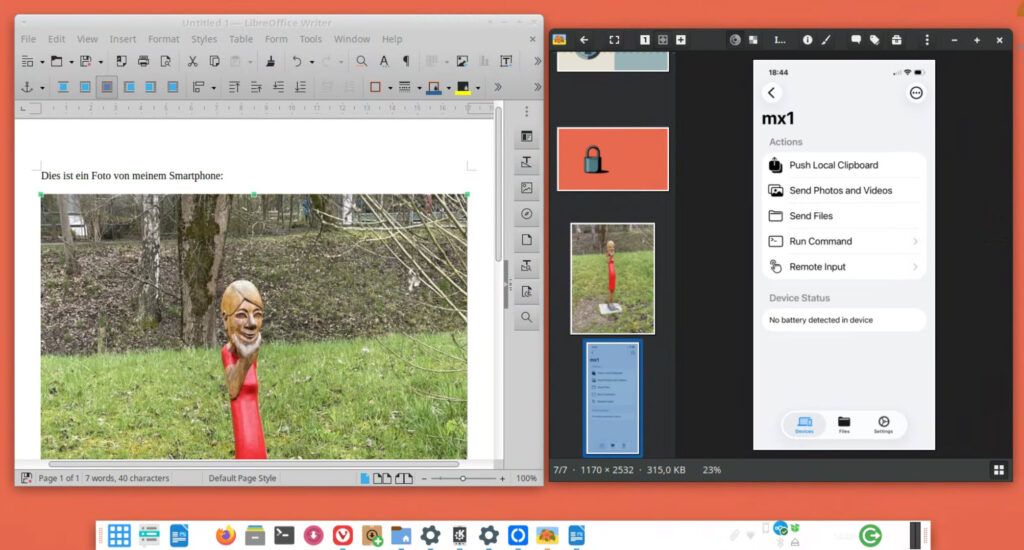Open the Insert menu

tap(123, 39)
